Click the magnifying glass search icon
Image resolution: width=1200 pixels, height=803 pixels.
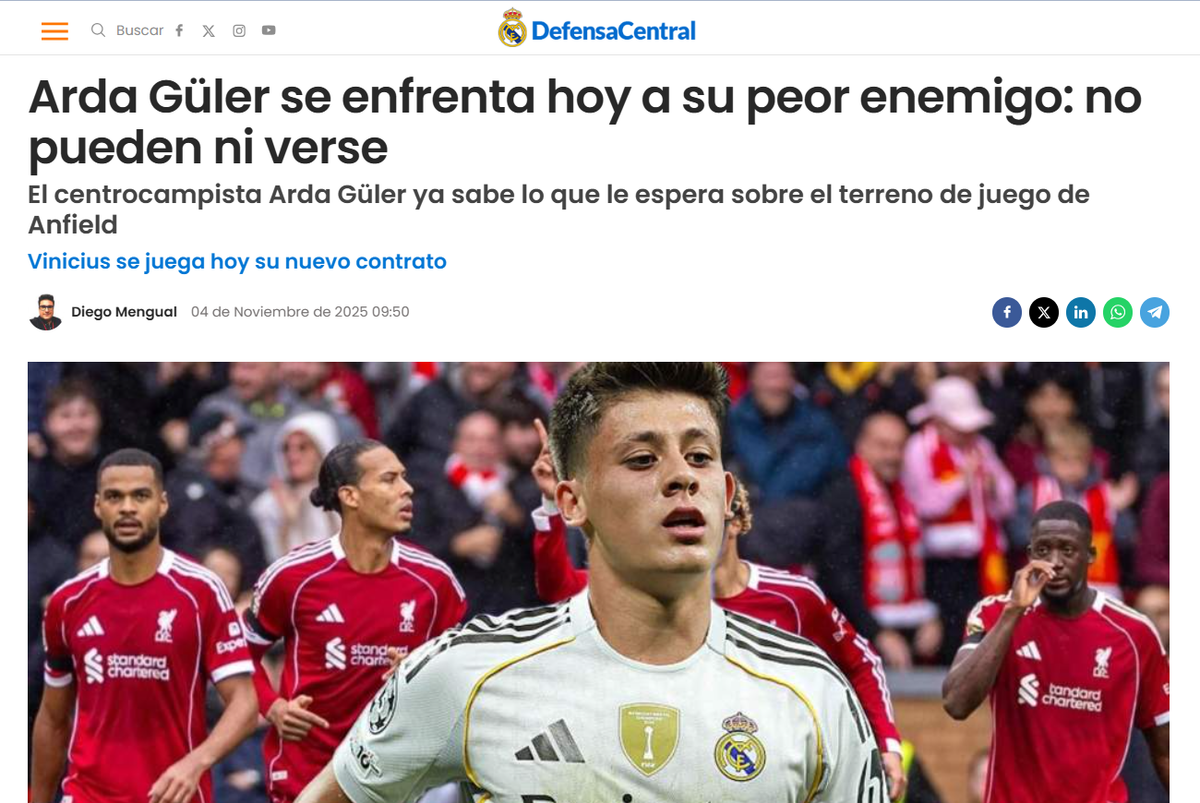[x=98, y=30]
